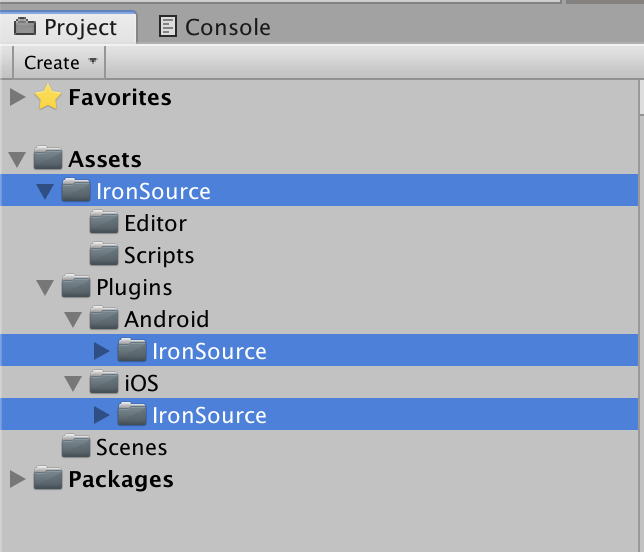Image resolution: width=644 pixels, height=552 pixels.
Task: Select the Favorites label
Action: coord(120,97)
